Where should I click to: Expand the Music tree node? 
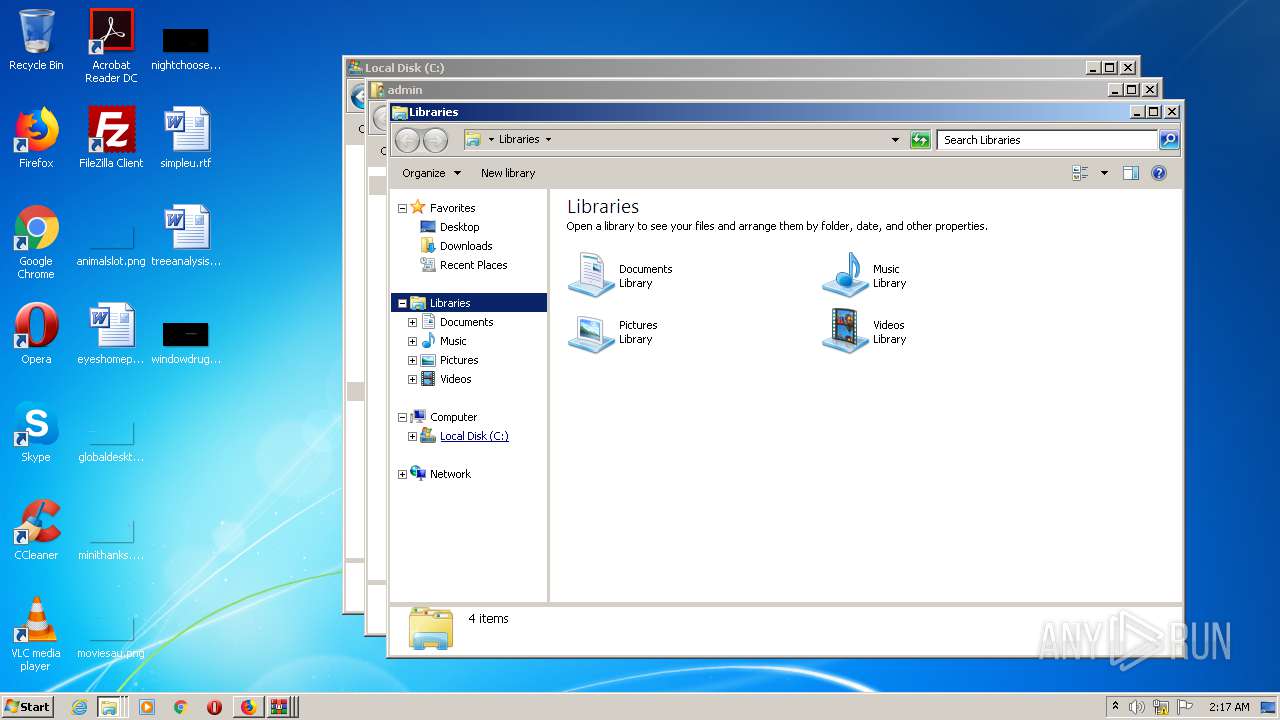click(x=412, y=341)
